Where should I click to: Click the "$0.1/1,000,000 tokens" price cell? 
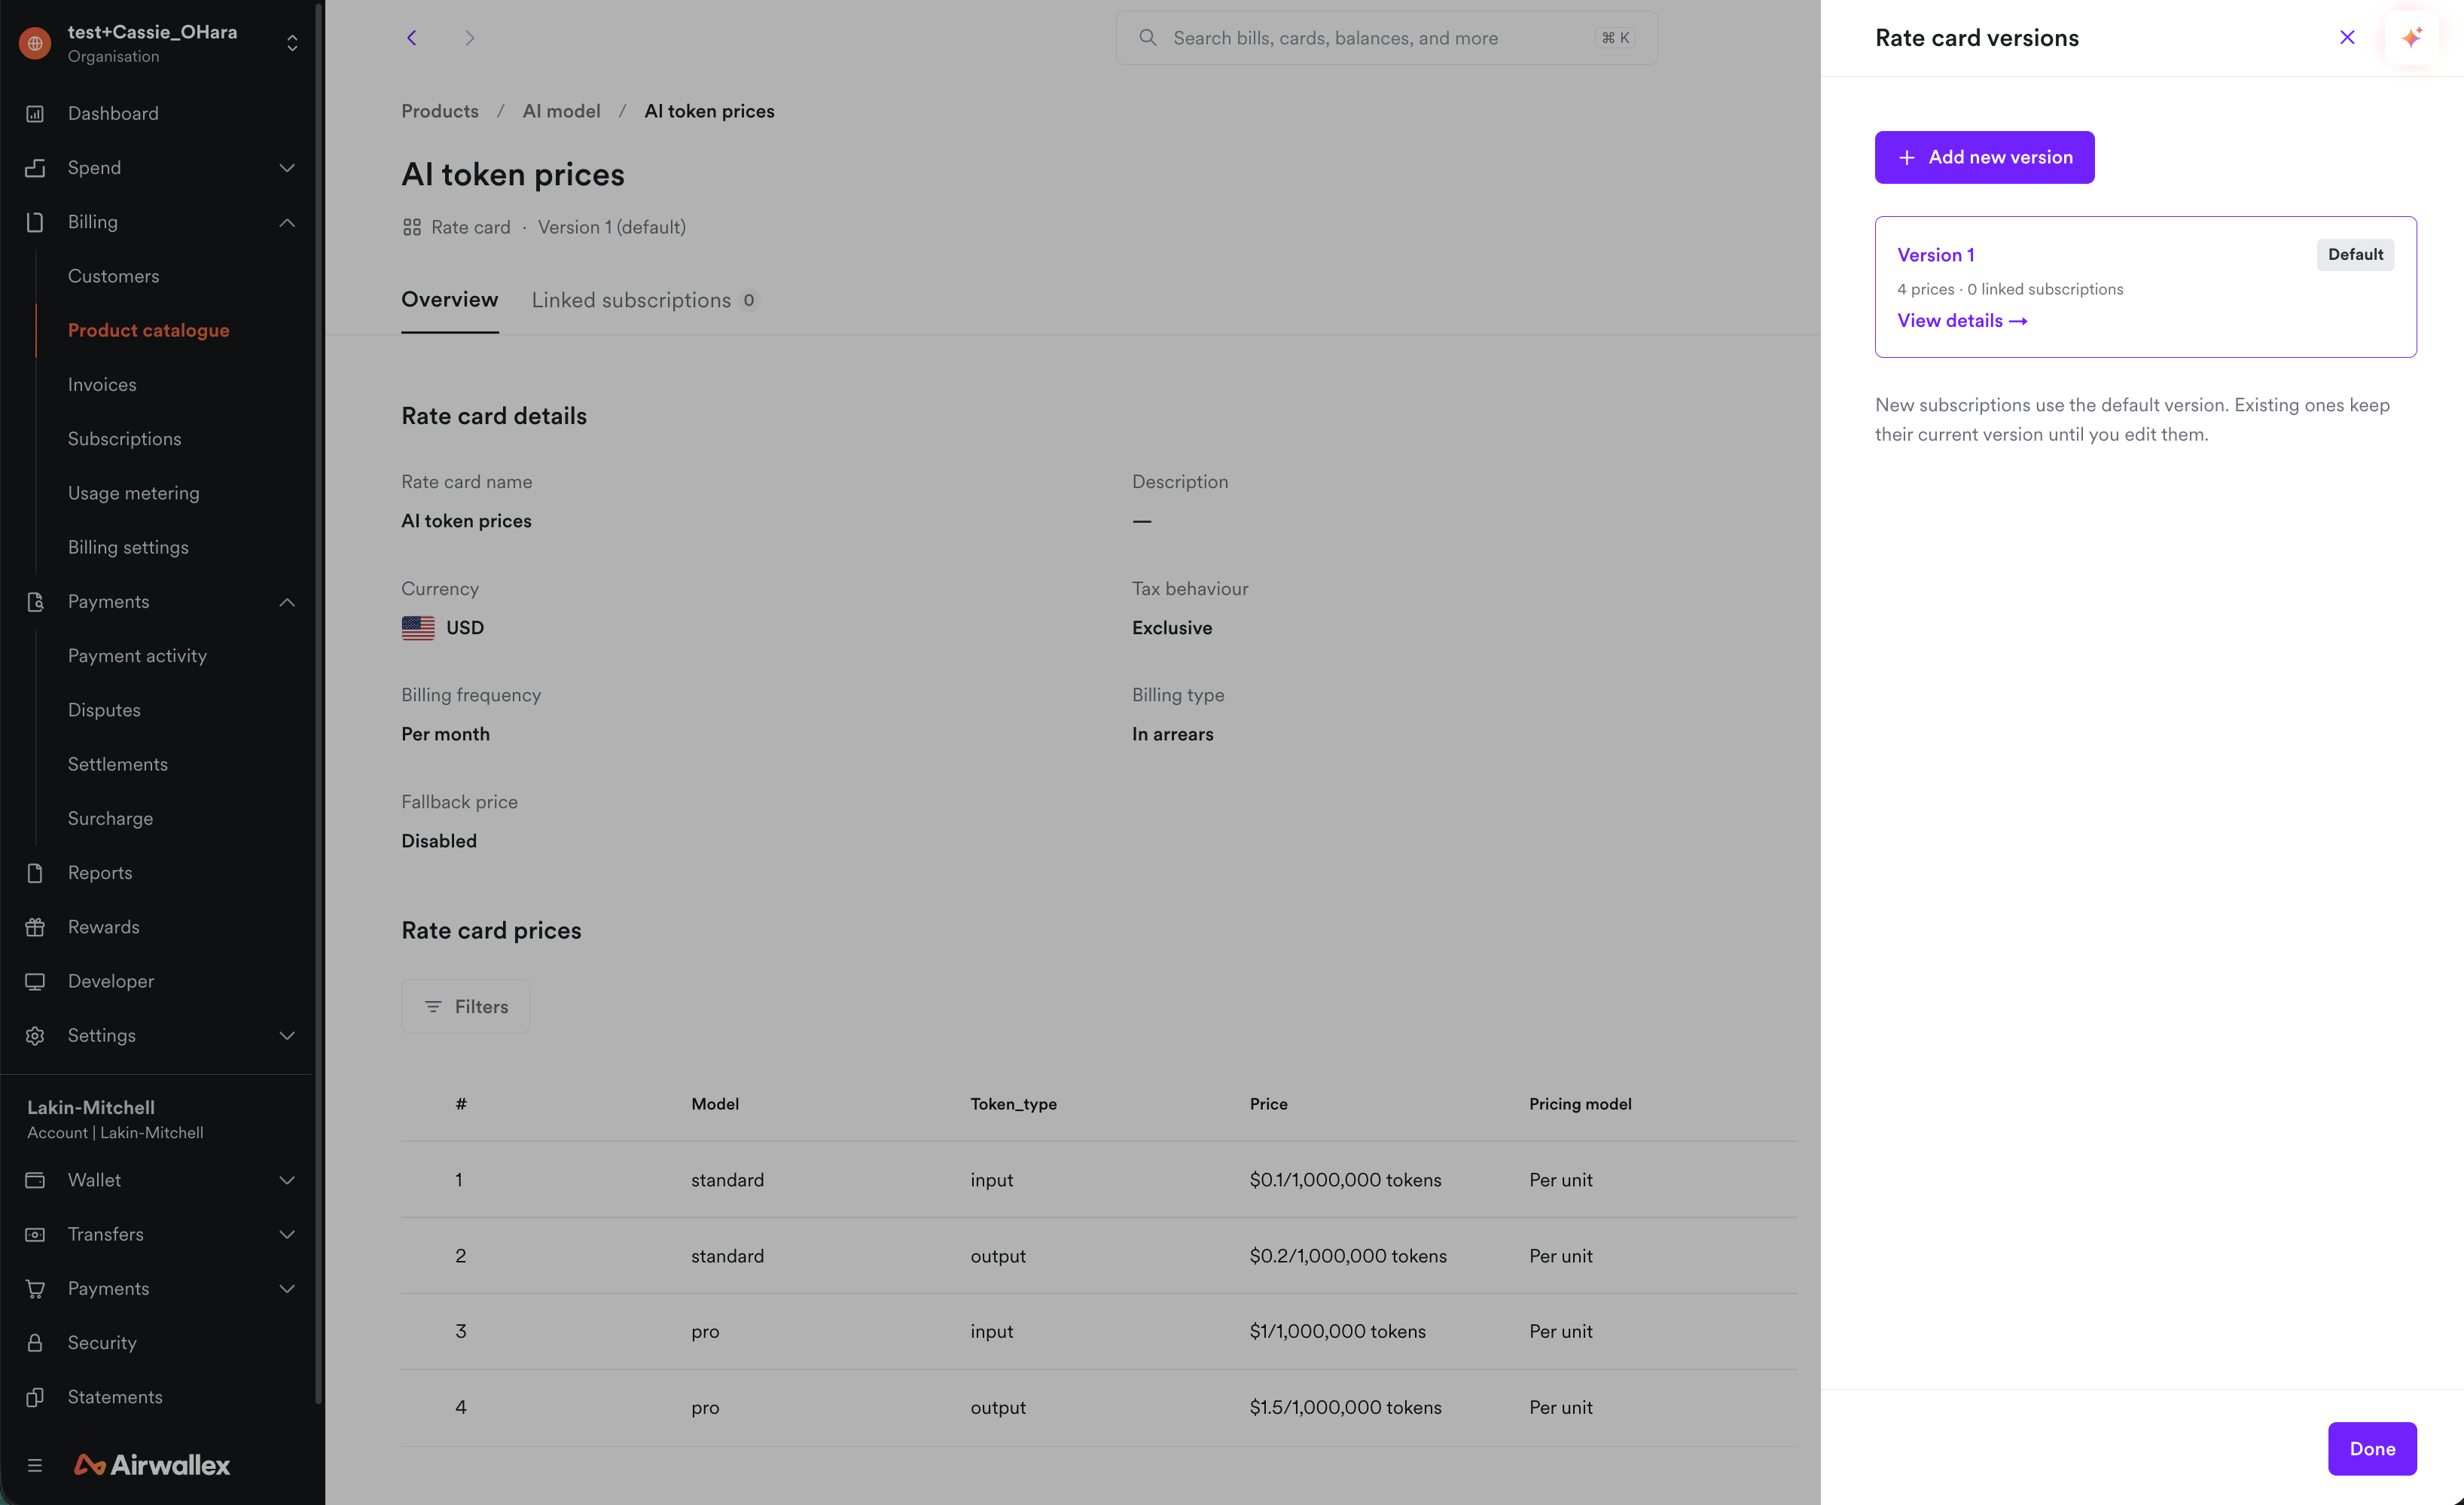click(1345, 1179)
